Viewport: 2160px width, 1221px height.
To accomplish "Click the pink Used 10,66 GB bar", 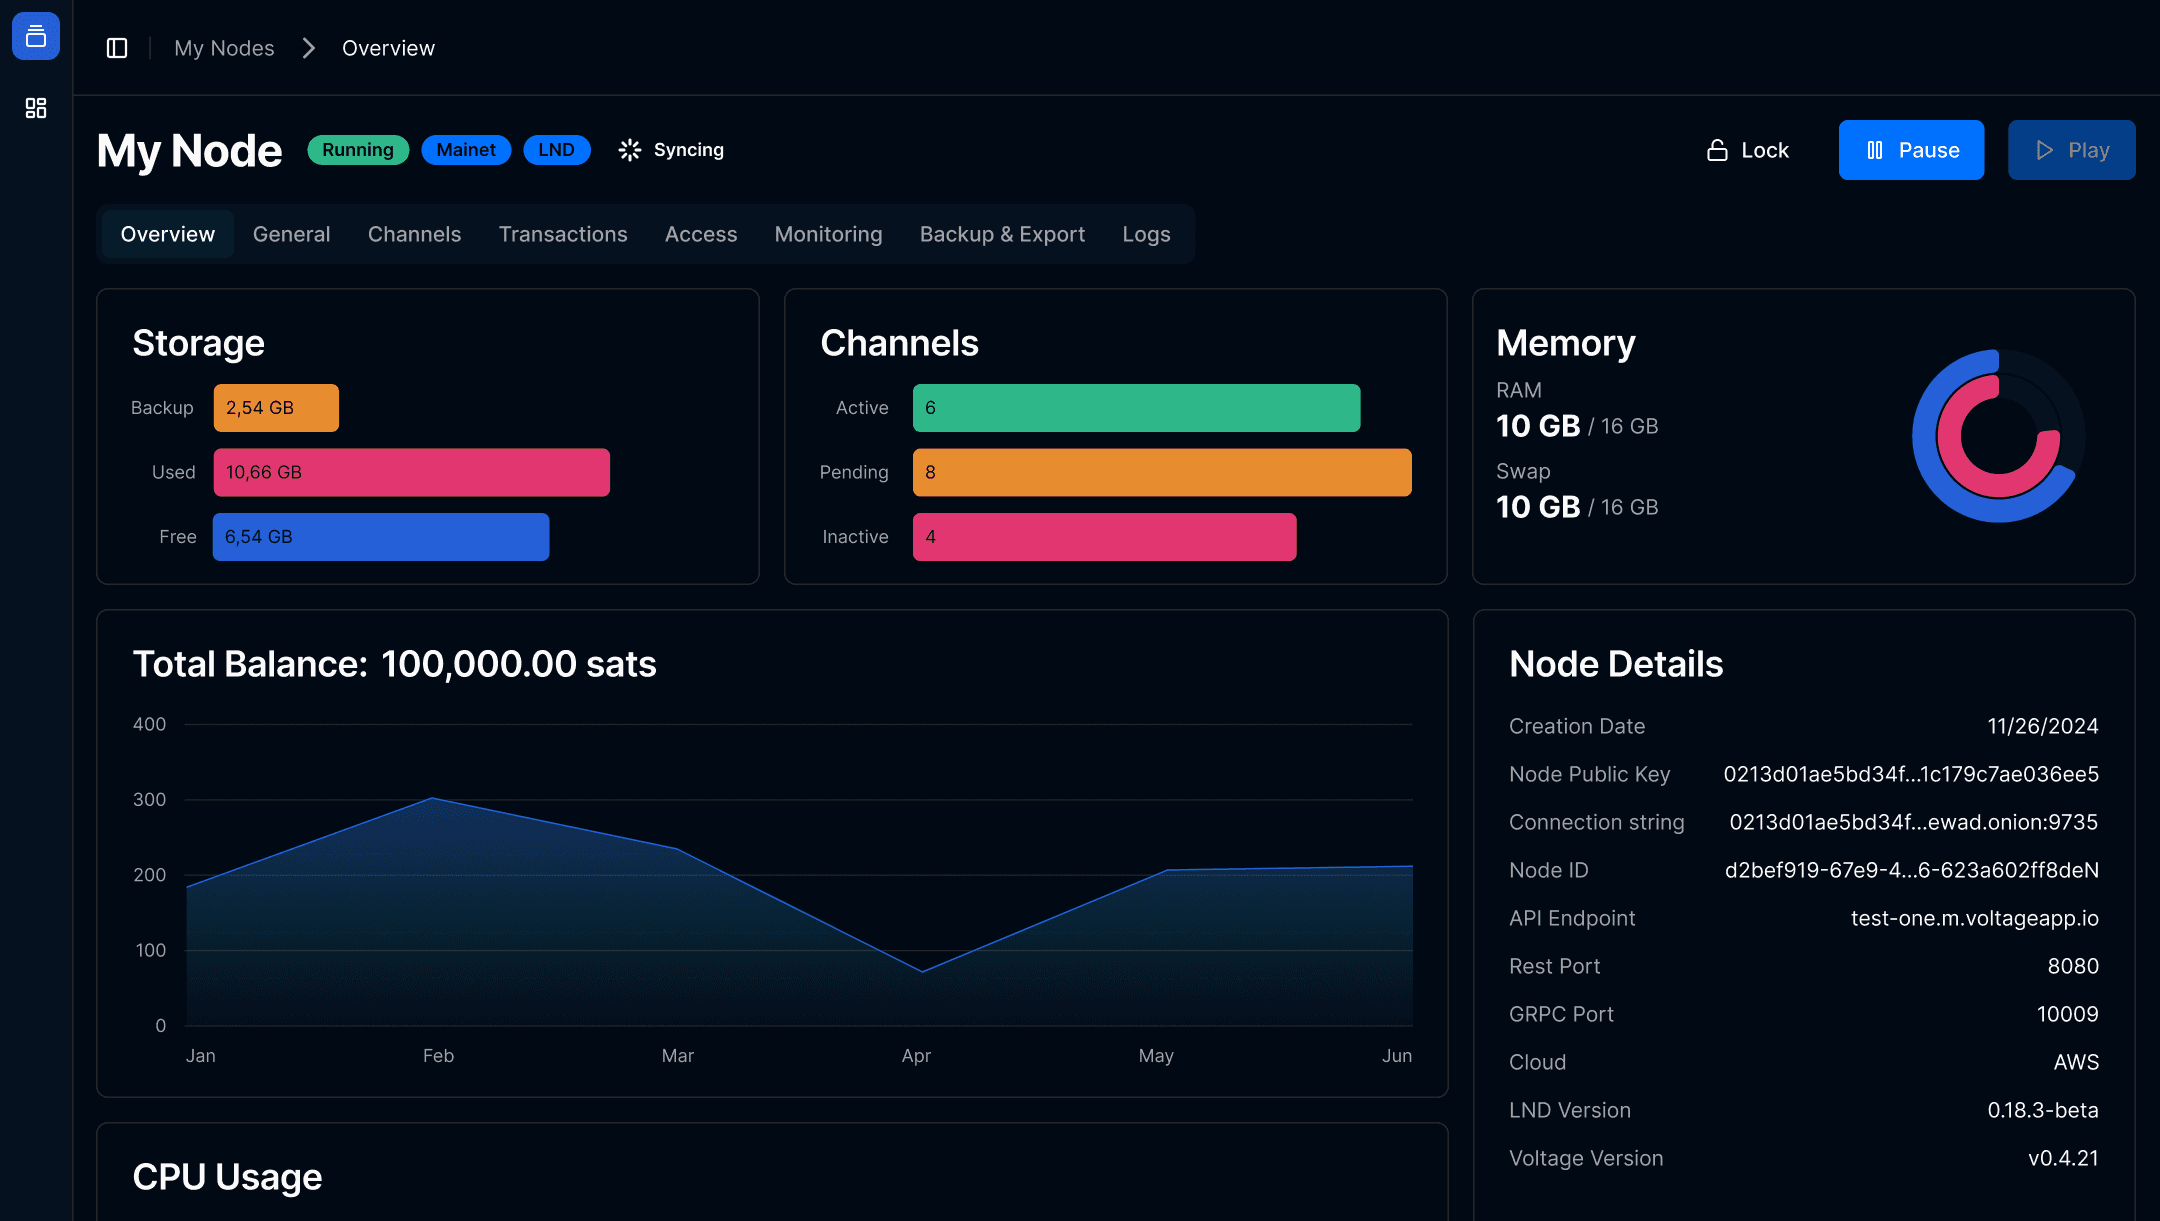I will click(411, 472).
